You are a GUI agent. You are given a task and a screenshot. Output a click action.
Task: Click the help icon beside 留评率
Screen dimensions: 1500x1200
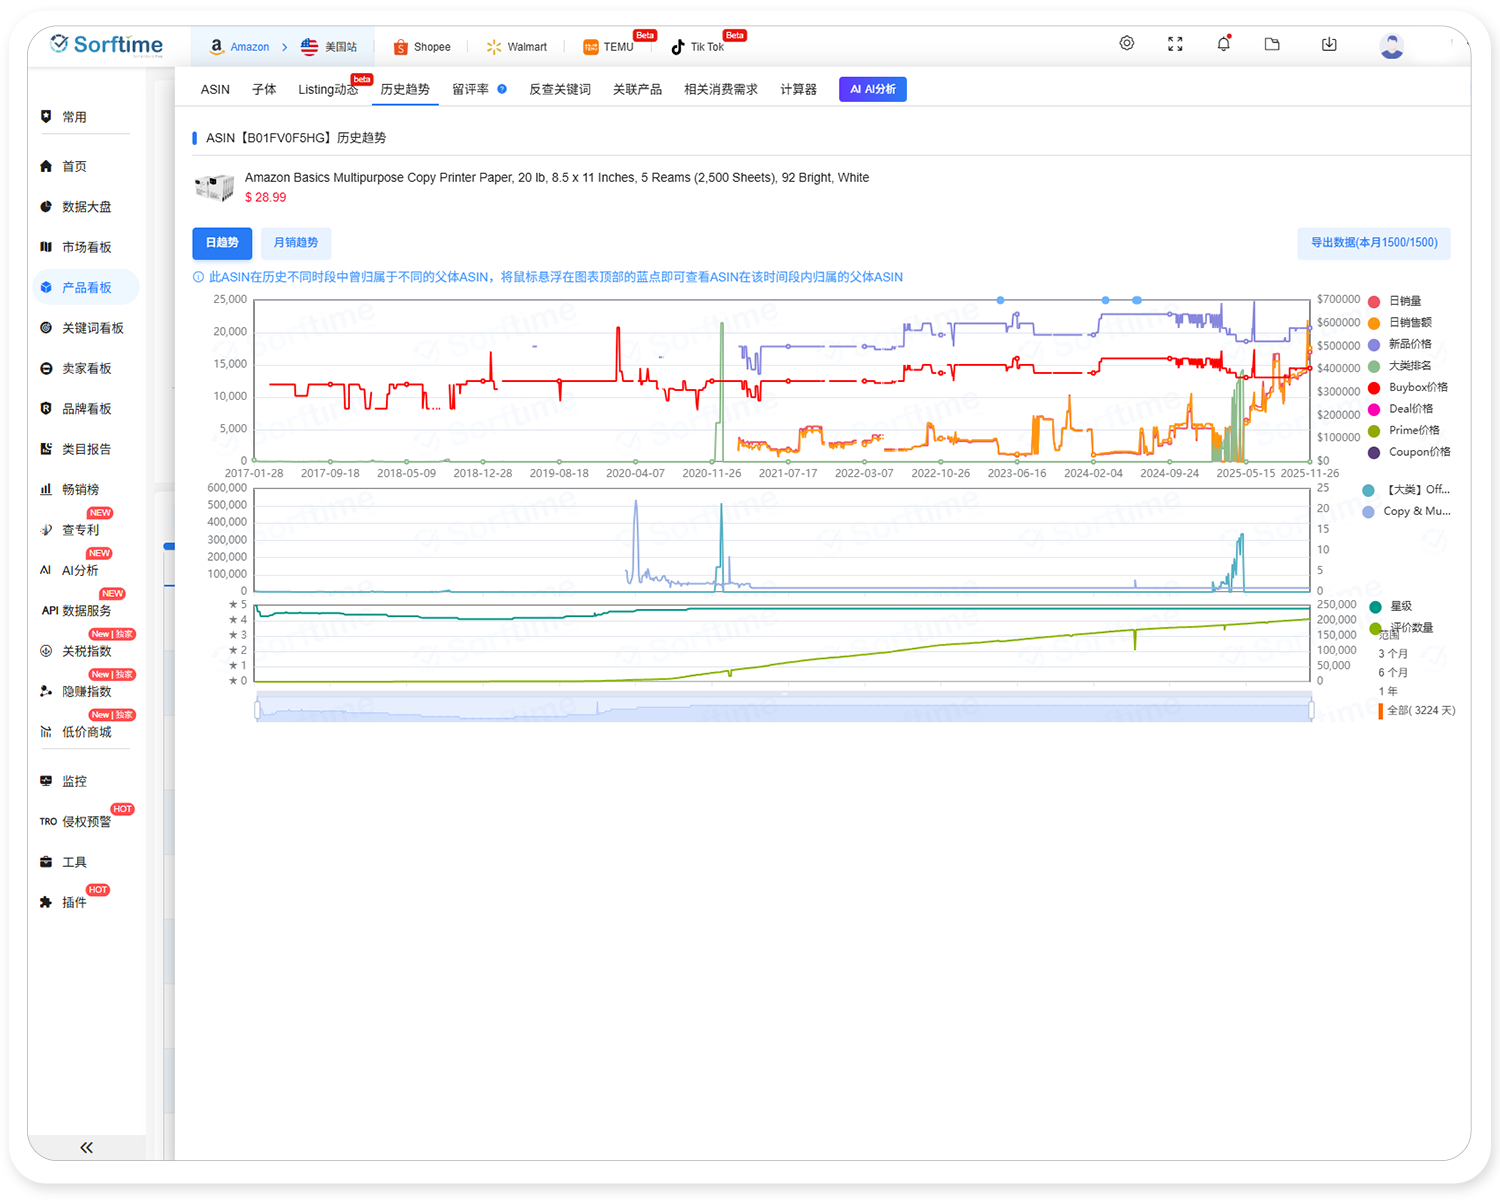coord(502,89)
